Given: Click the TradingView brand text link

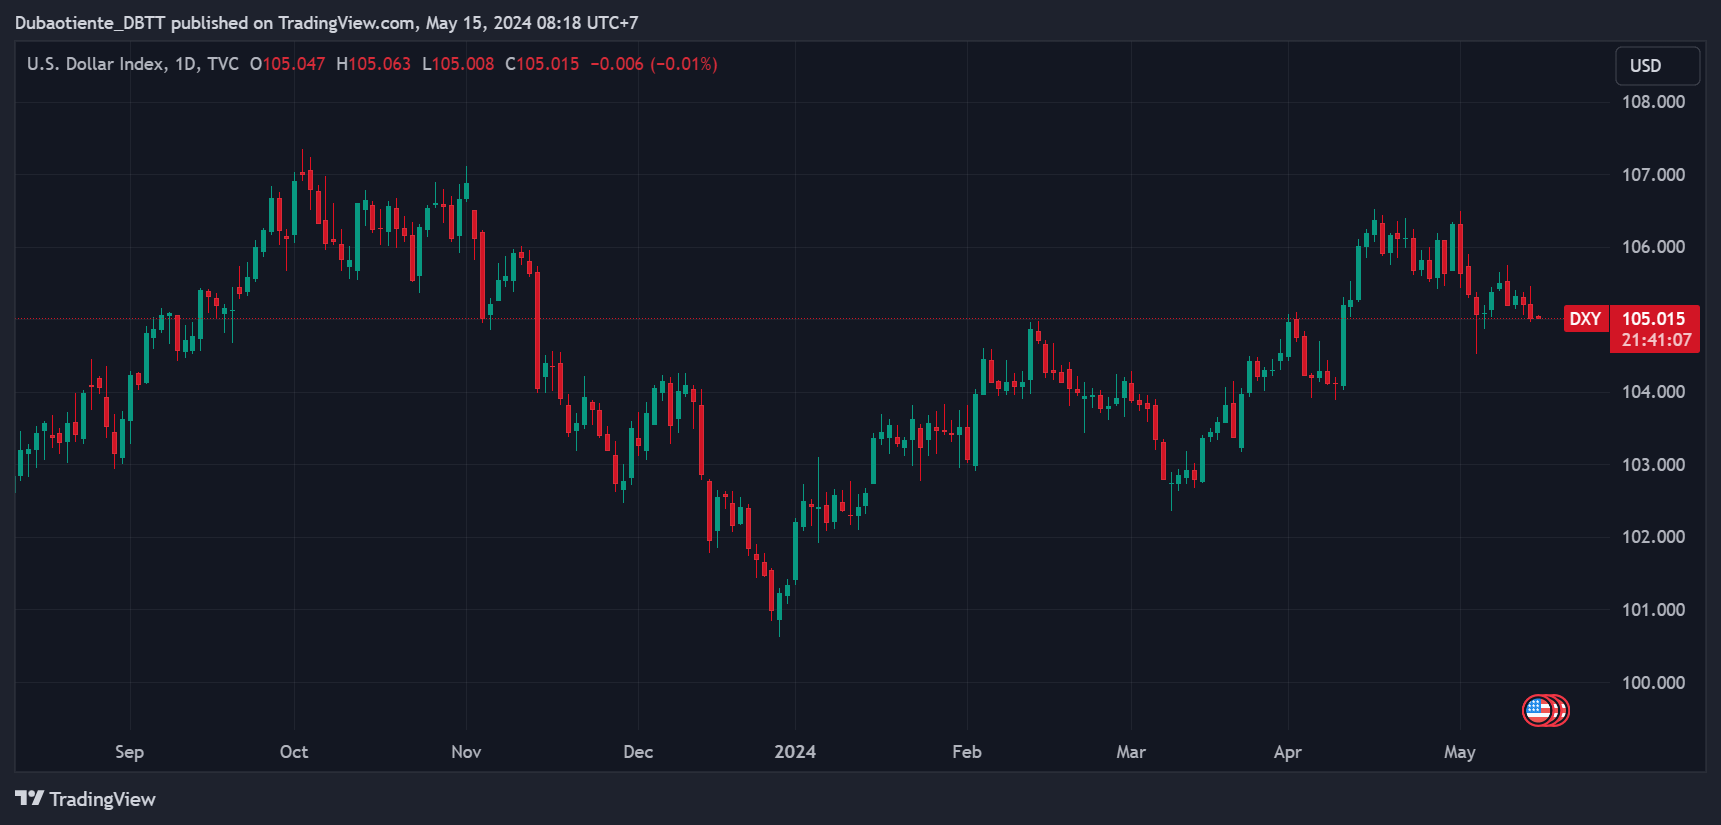Looking at the screenshot, I should point(103,799).
